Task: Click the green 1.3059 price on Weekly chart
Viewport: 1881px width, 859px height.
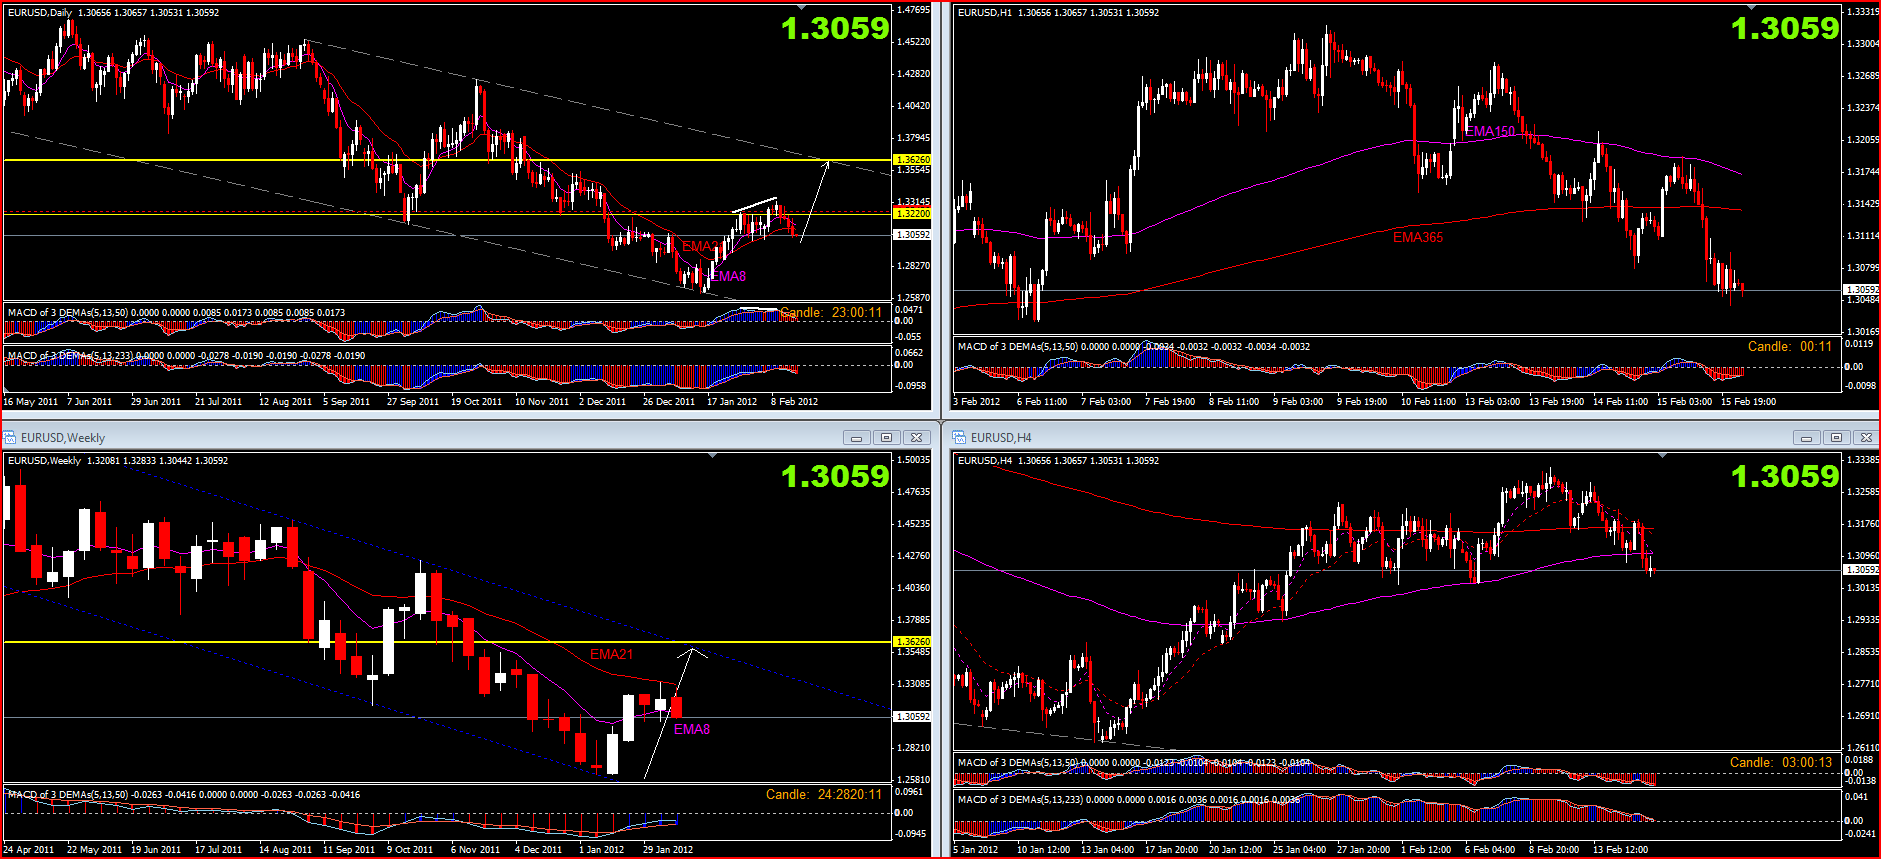Action: [x=835, y=477]
